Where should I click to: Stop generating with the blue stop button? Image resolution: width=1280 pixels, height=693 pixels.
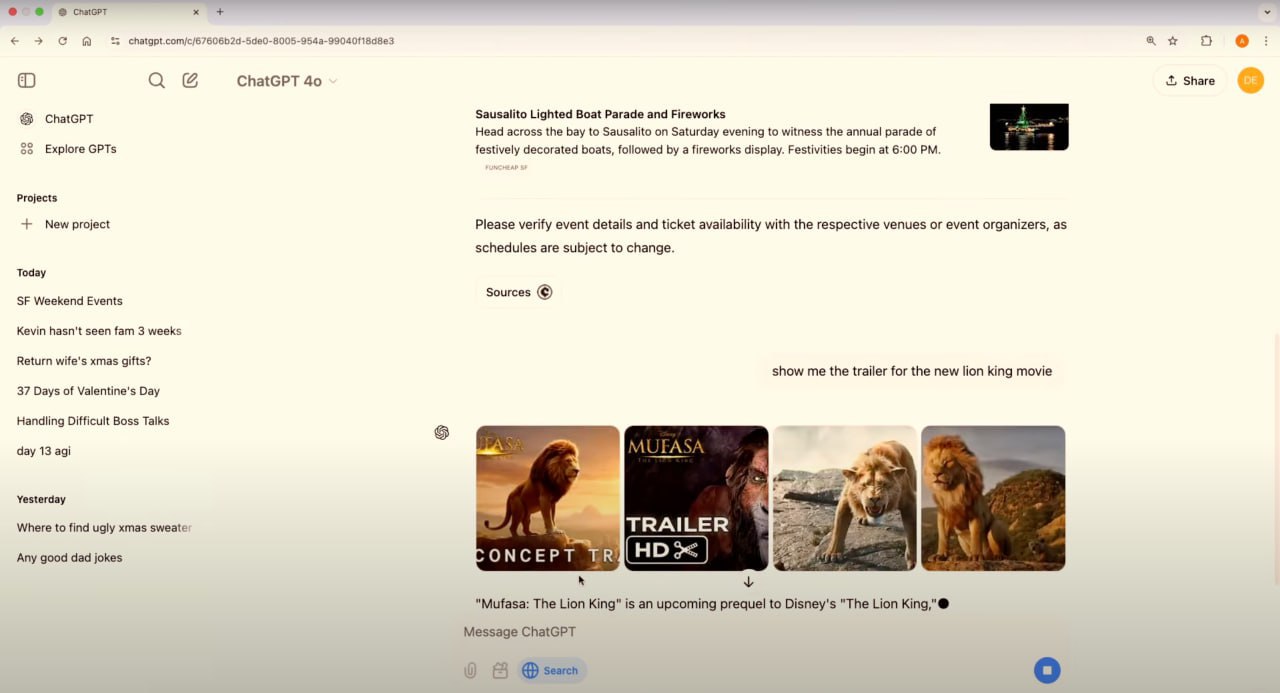[x=1047, y=671]
